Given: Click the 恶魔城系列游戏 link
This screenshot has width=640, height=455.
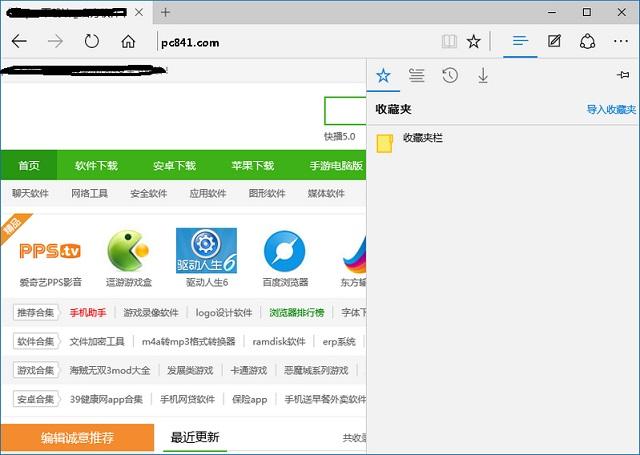Looking at the screenshot, I should (x=316, y=371).
